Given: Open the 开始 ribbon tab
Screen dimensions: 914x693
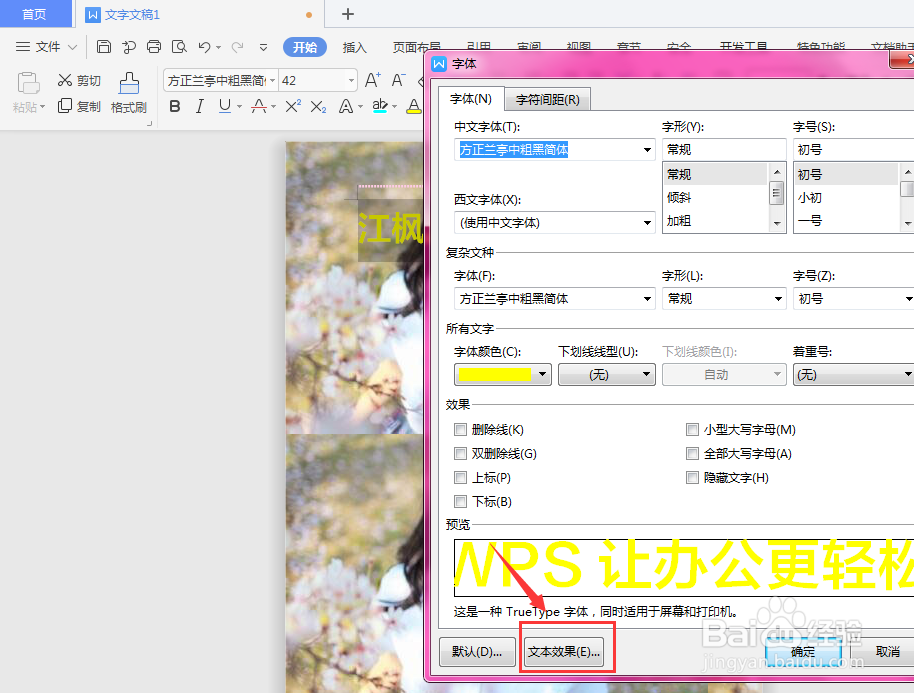Looking at the screenshot, I should click(305, 47).
